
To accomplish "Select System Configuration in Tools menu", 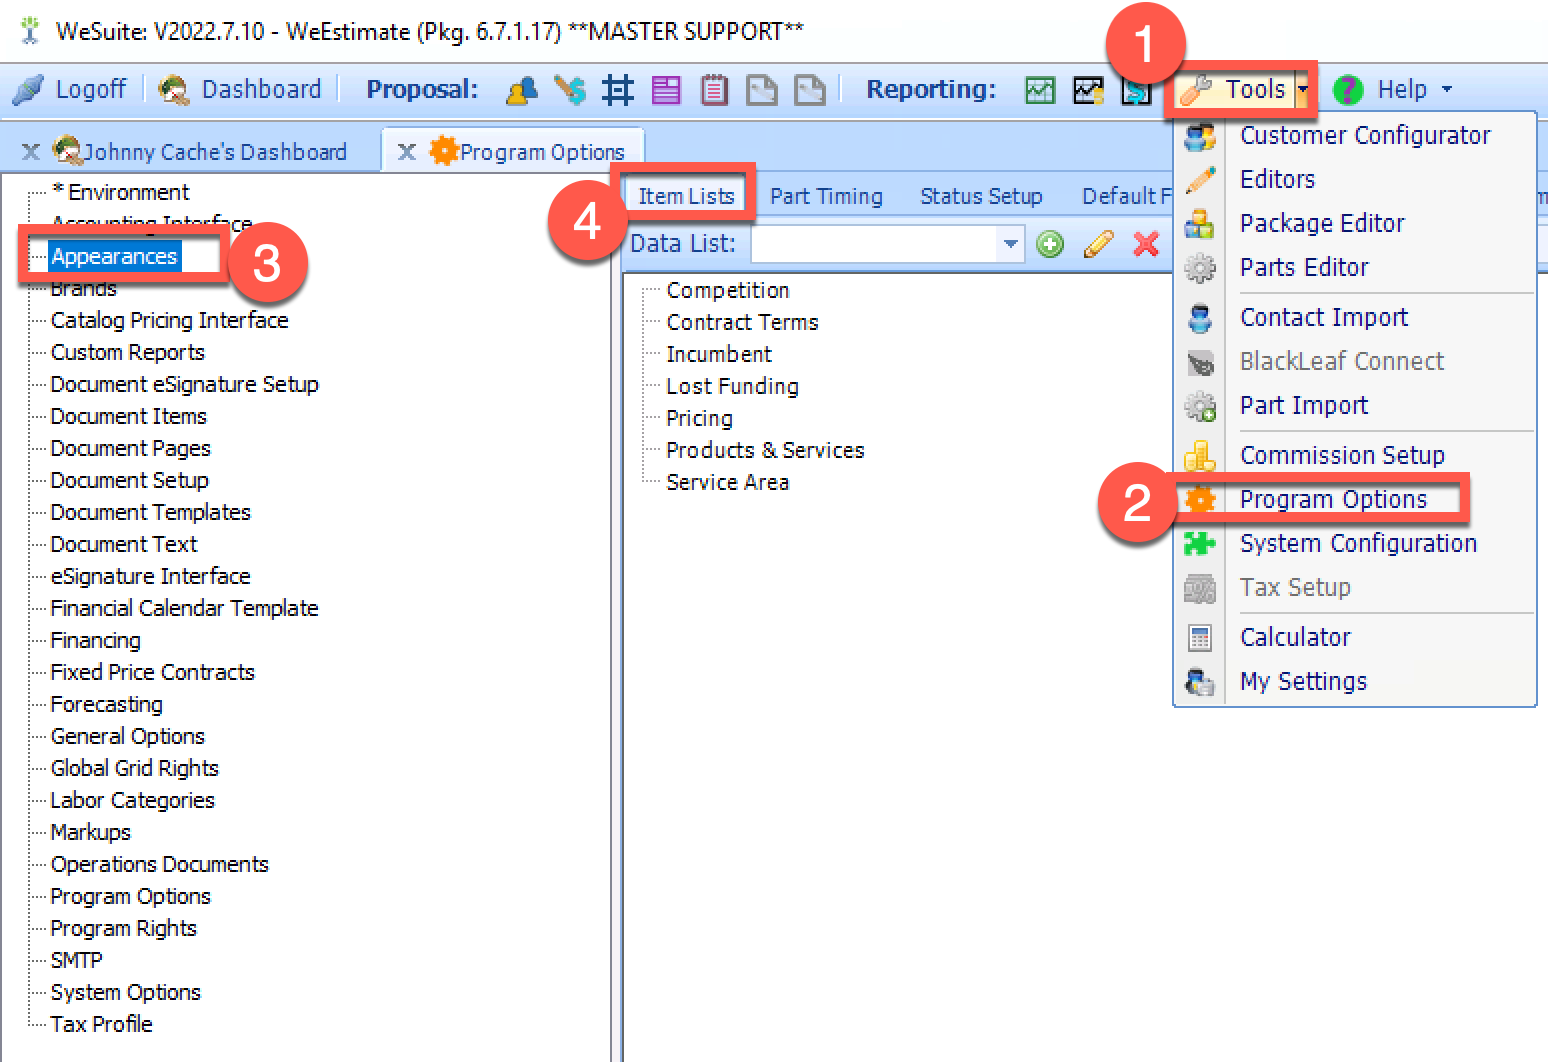I will (1358, 543).
